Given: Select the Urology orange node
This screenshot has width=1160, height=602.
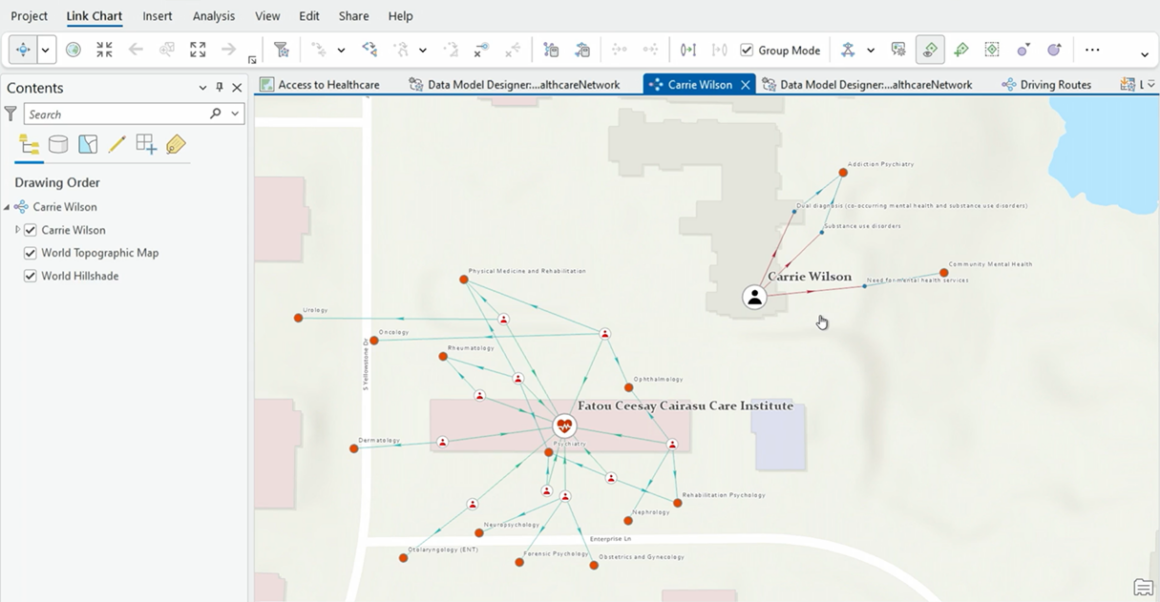Looking at the screenshot, I should point(298,318).
